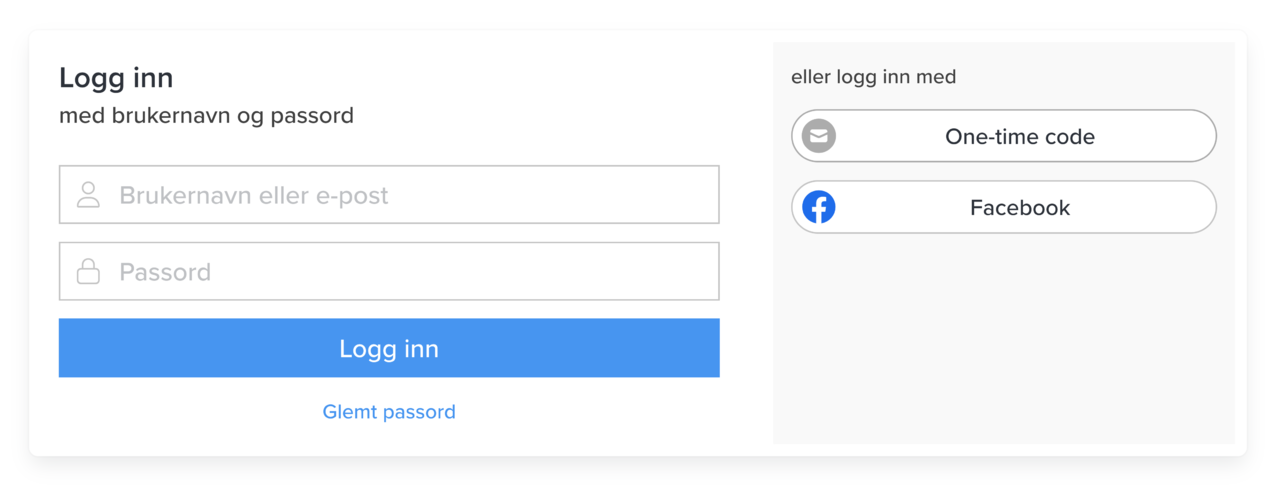Focus the 'Brukernavn eller e-post' input field
The image size is (1276, 495).
pyautogui.click(x=400, y=195)
